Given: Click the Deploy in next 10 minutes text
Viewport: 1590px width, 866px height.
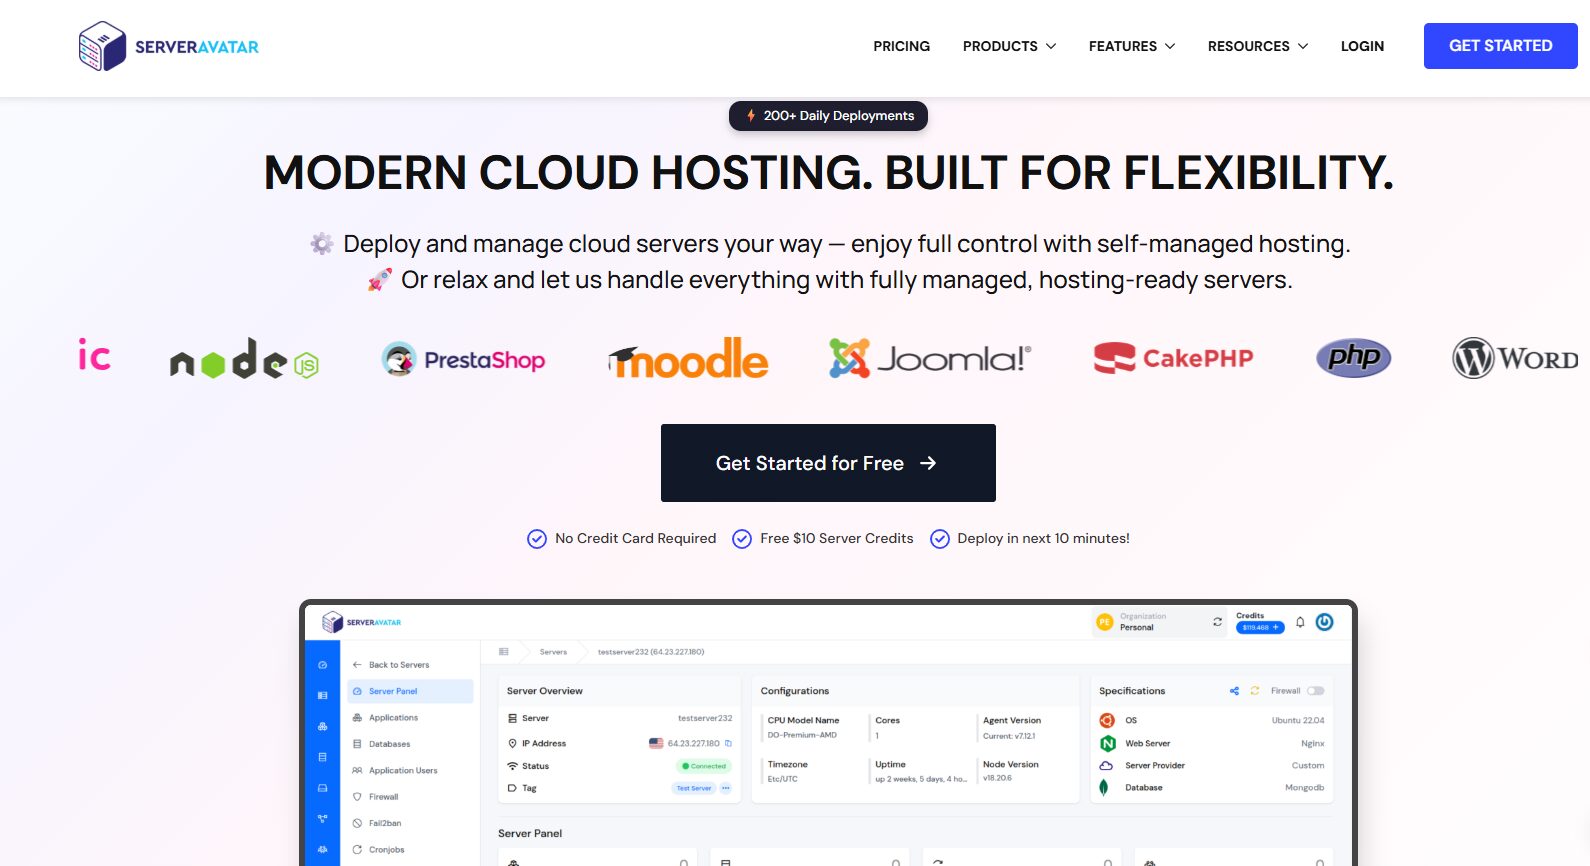Looking at the screenshot, I should (x=1043, y=538).
